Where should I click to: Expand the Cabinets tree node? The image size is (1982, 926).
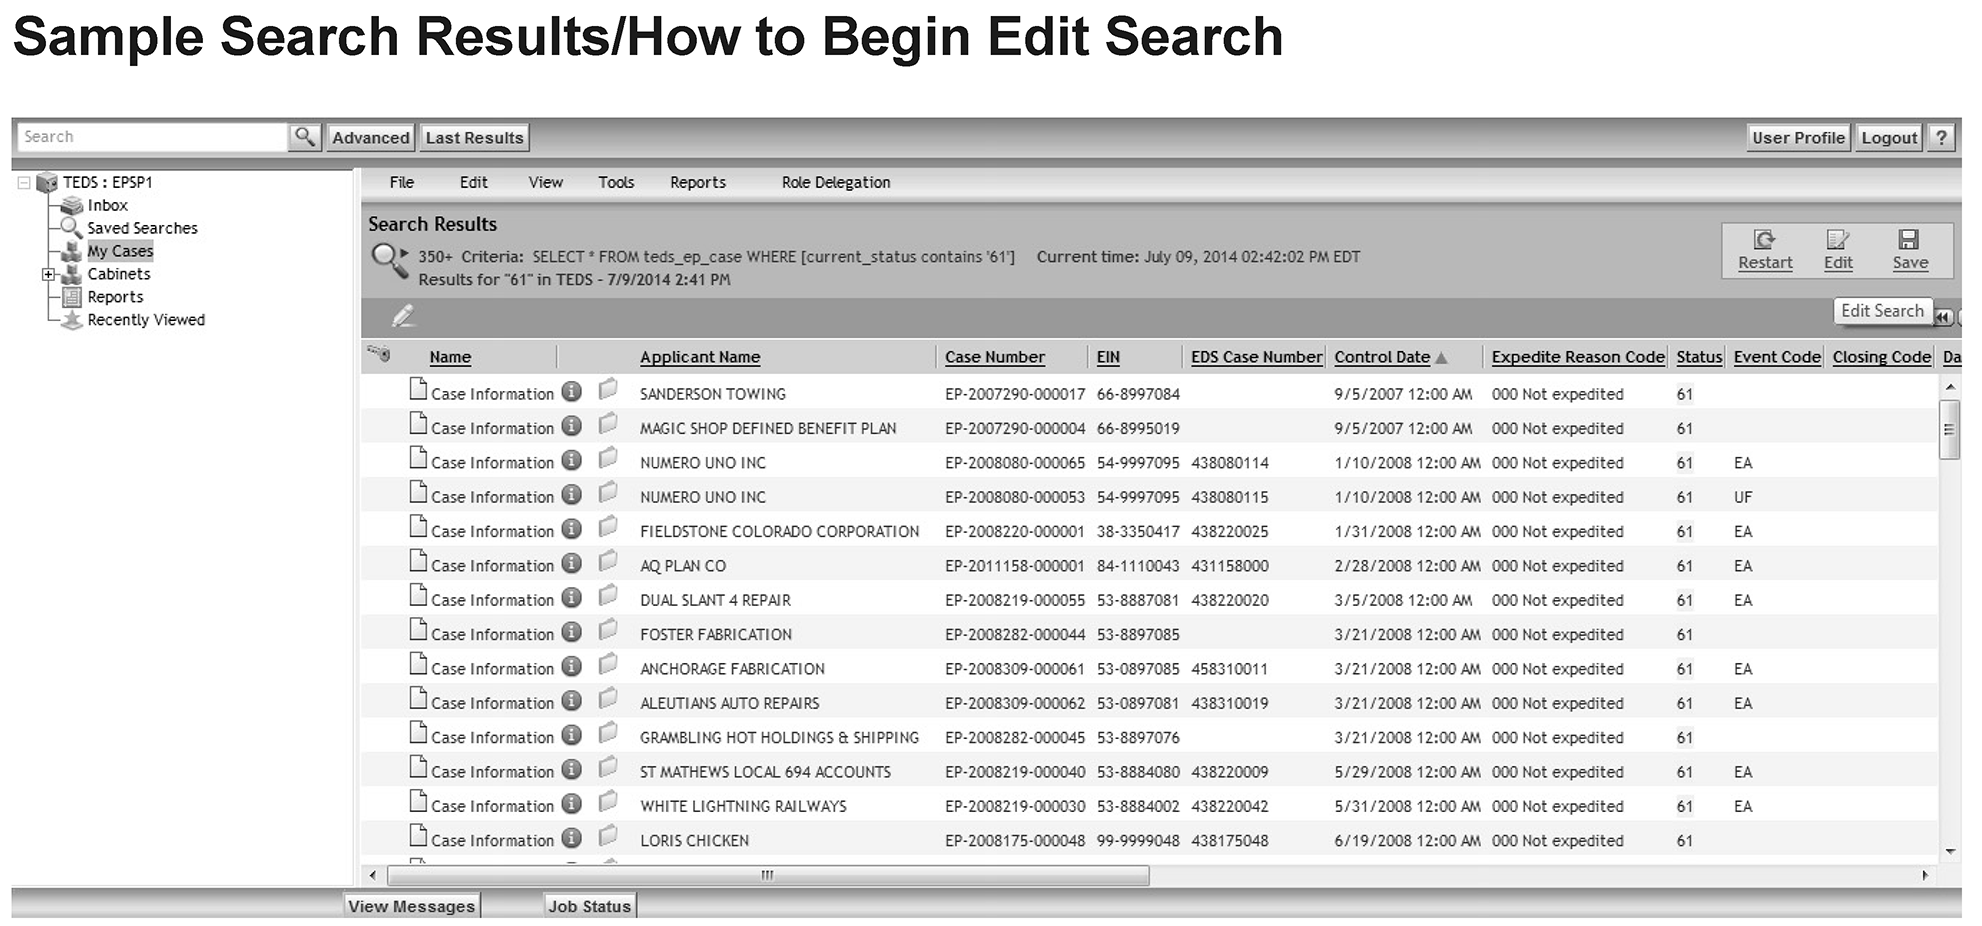click(47, 274)
